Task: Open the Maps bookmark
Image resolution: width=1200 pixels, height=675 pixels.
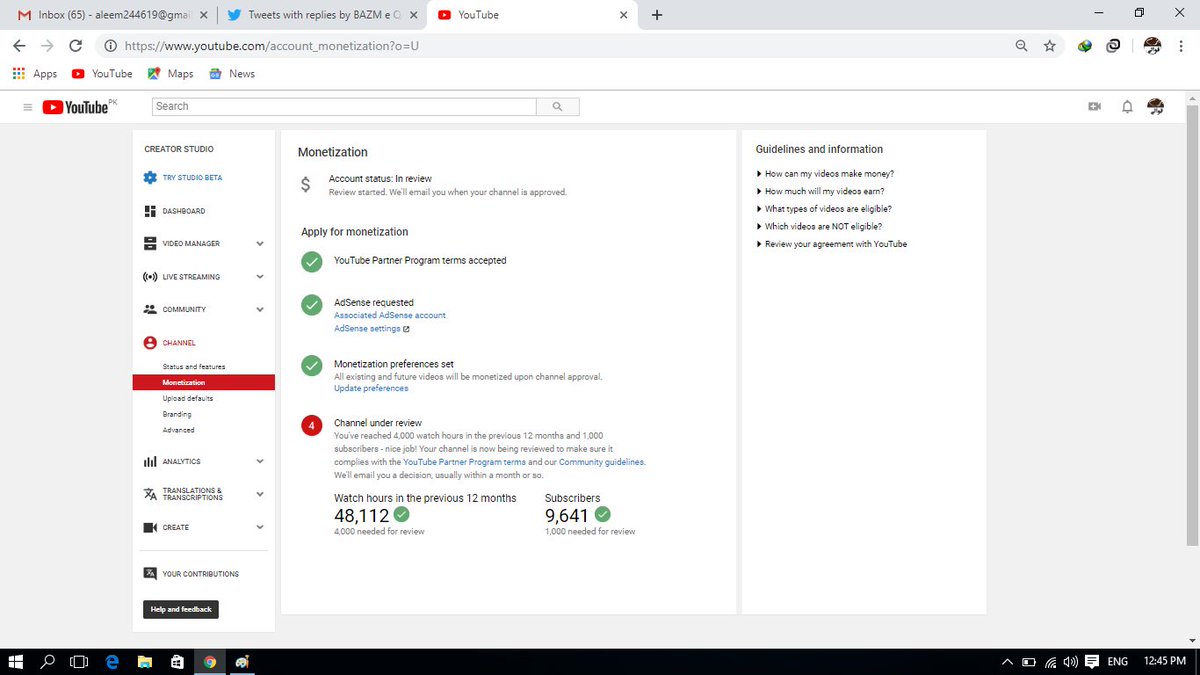Action: (x=171, y=74)
